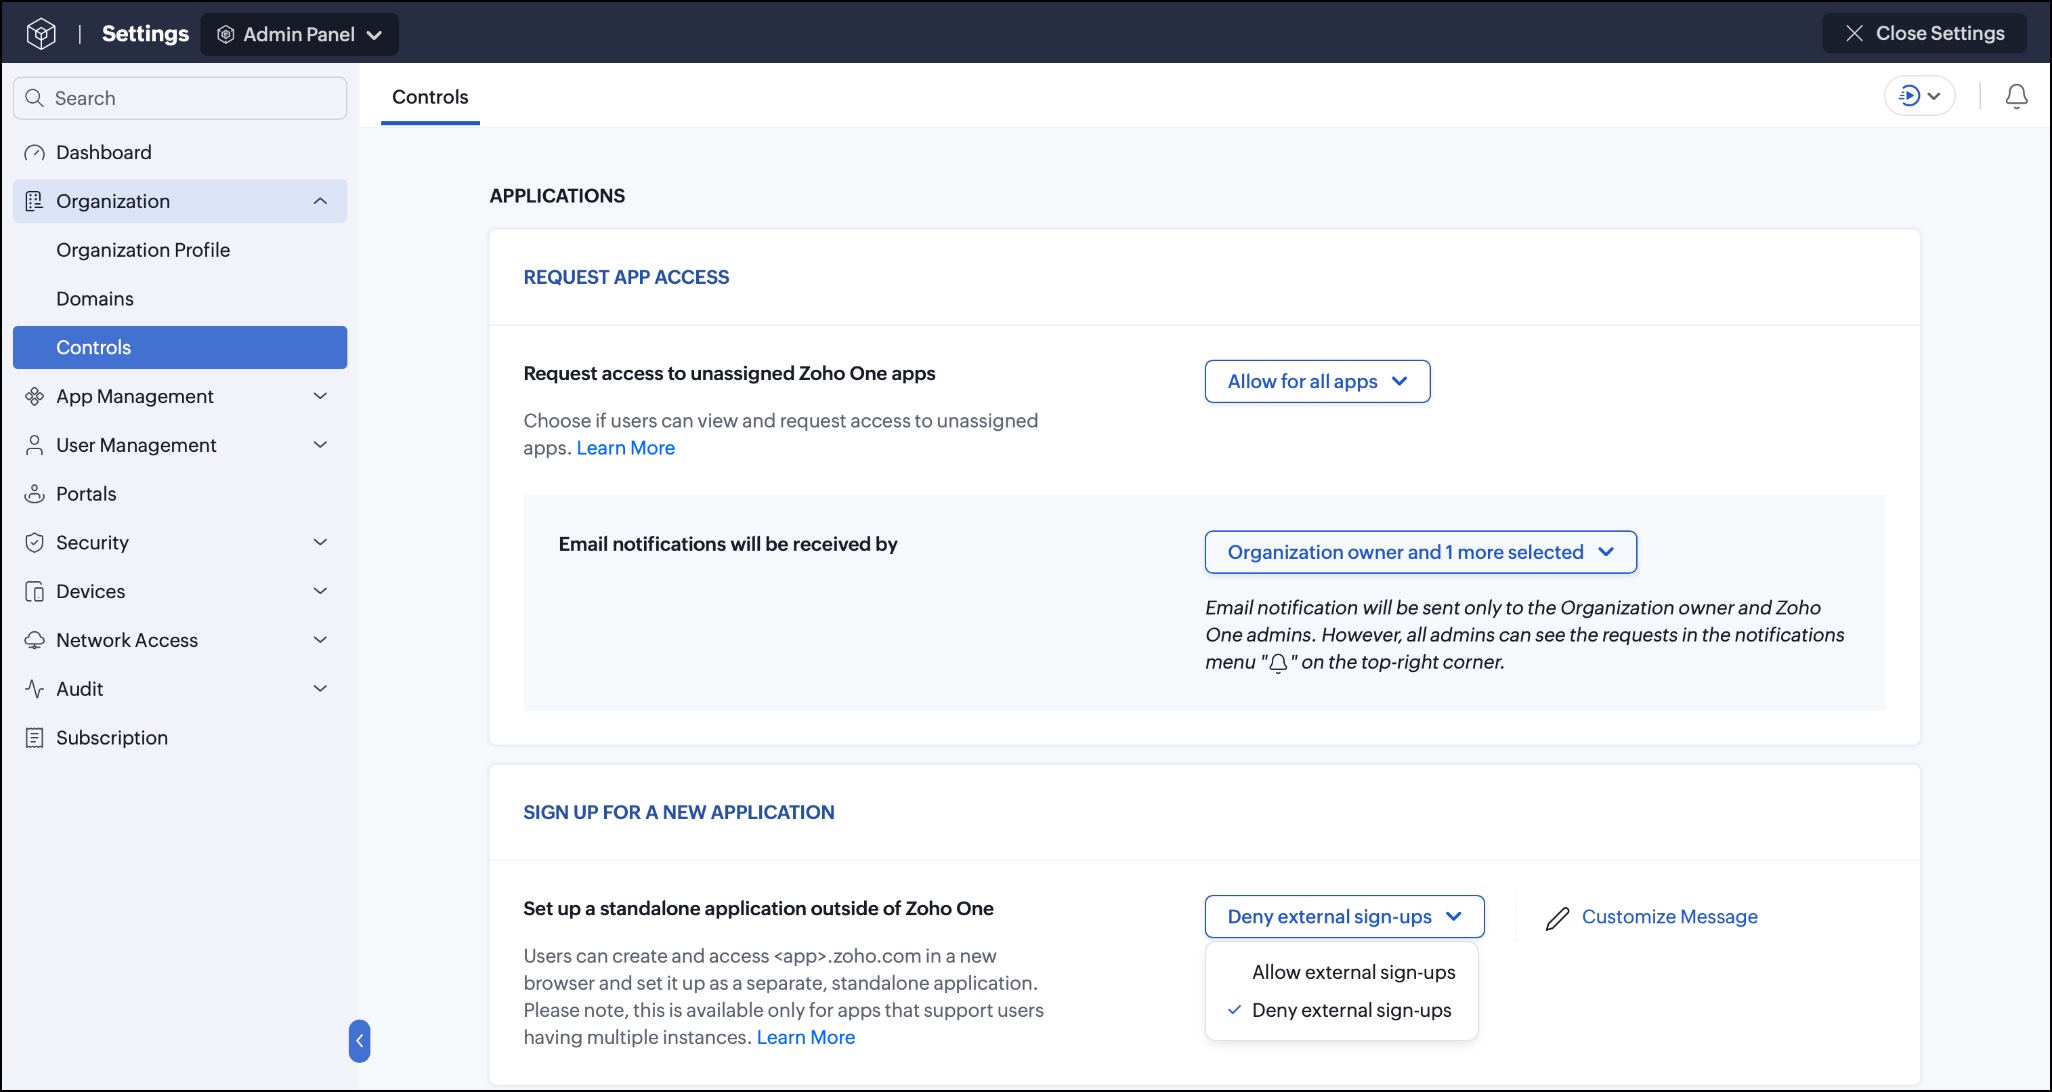The width and height of the screenshot is (2052, 1092).
Task: Click 'Email notifications will be received by' label
Action: 728,544
